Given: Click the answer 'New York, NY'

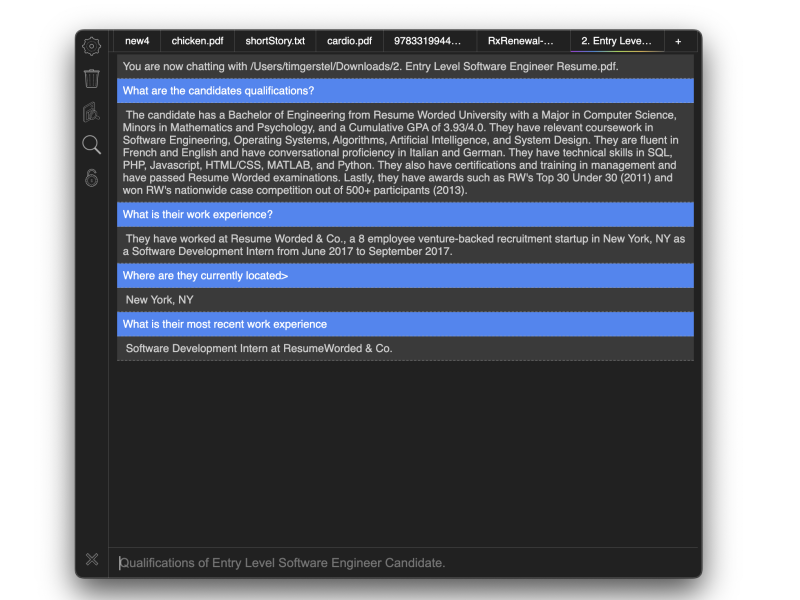Looking at the screenshot, I should [405, 300].
